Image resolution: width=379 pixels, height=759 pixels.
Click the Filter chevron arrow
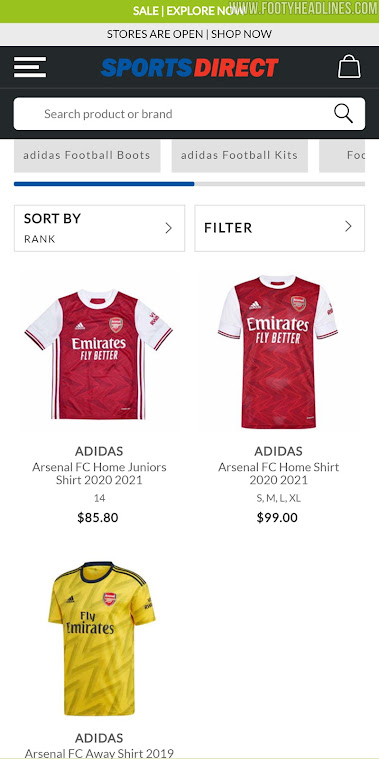348,227
